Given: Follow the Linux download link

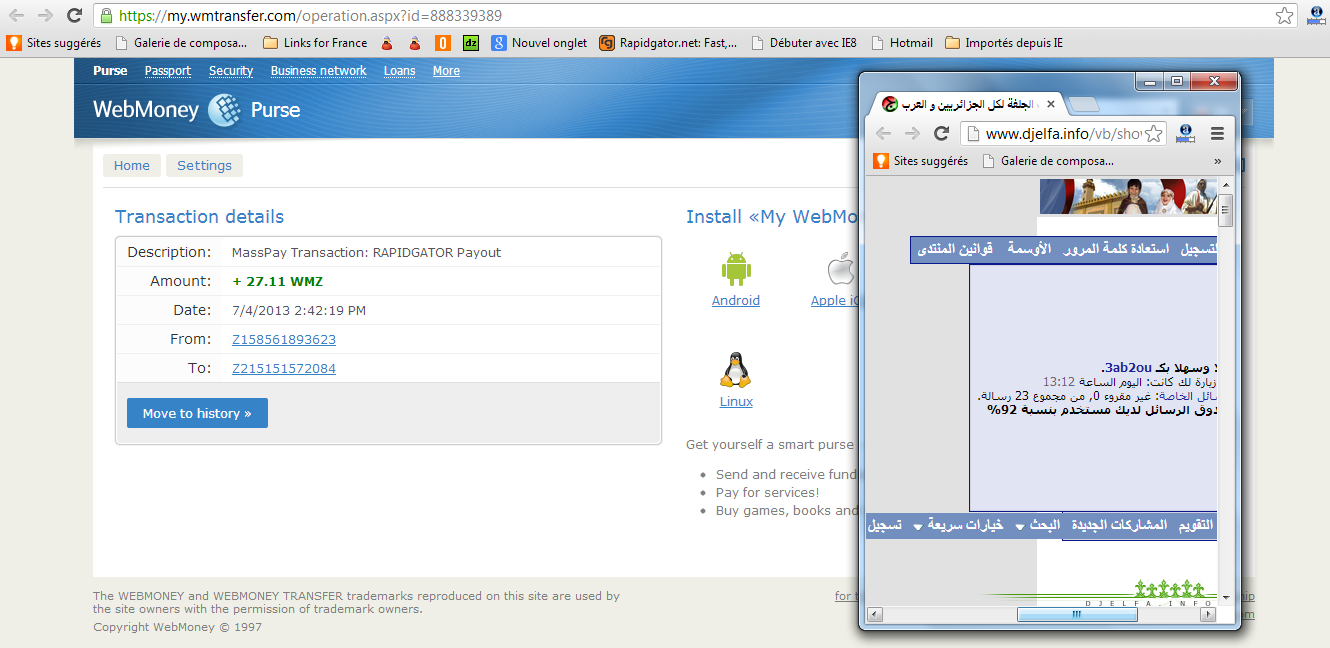Looking at the screenshot, I should pos(736,402).
